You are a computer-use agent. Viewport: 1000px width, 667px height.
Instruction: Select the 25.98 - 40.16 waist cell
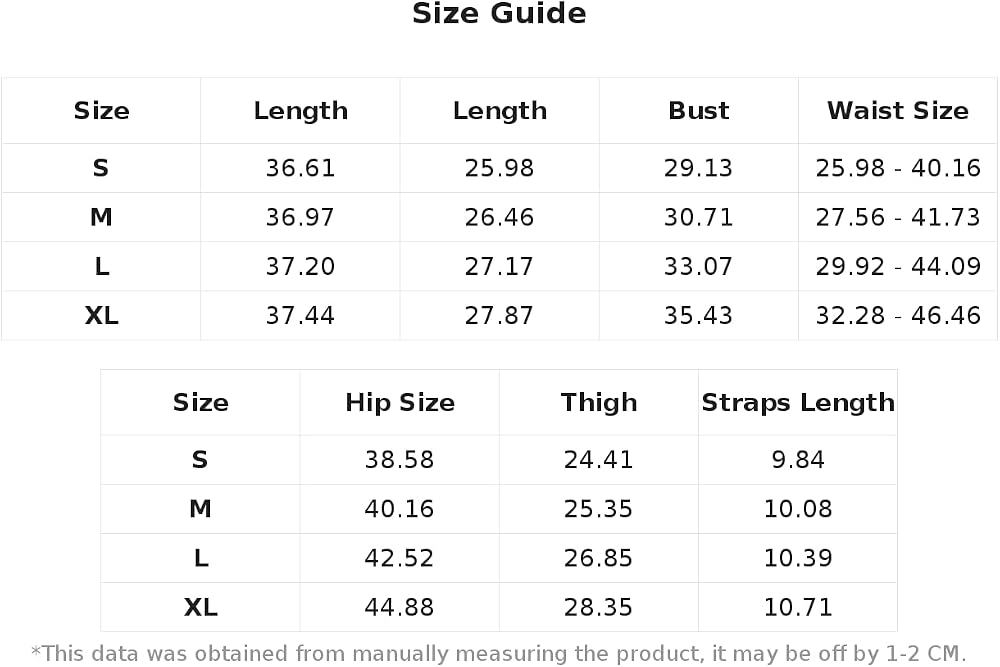point(897,168)
